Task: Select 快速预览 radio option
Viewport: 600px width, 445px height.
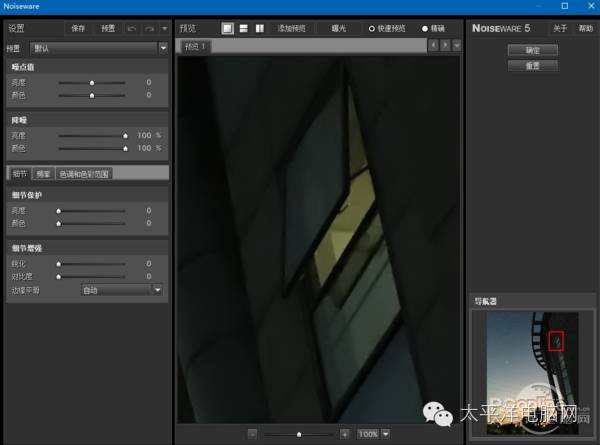Action: (x=372, y=28)
